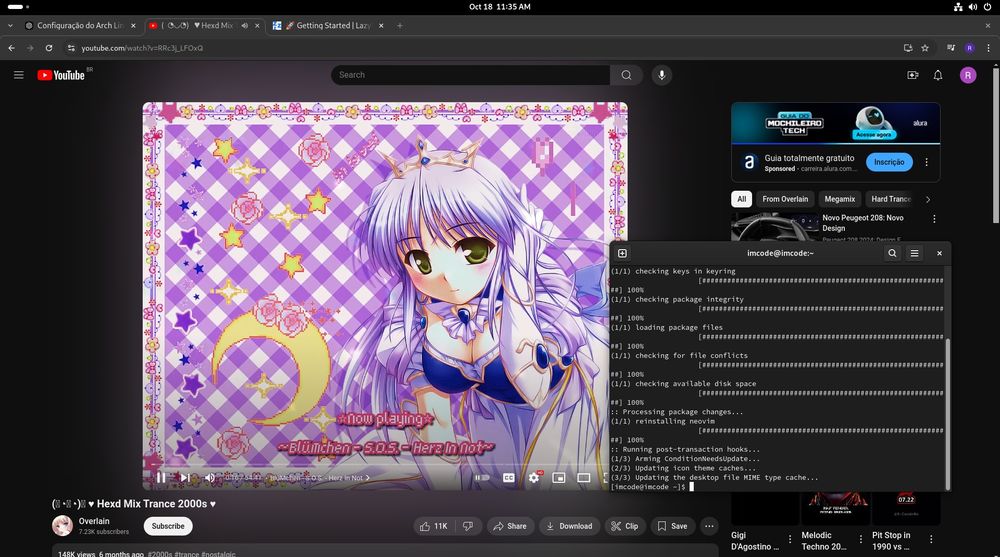Subscribe to the Overlain channel
1000x557 pixels.
(x=168, y=526)
